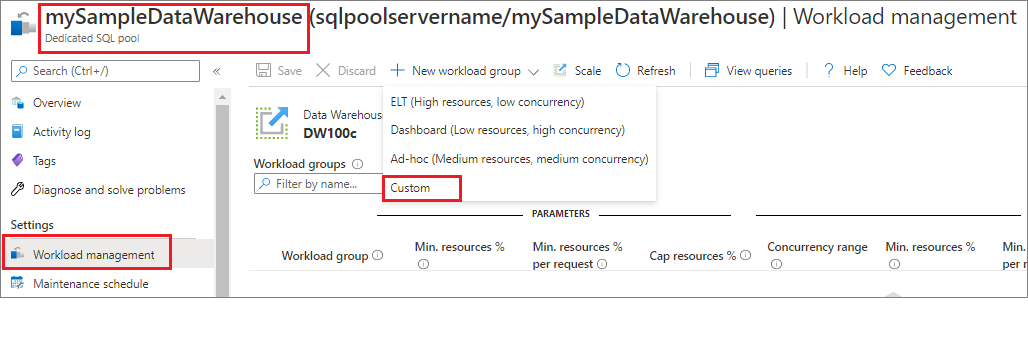Expand the New workload group dropdown chevron
Image resolution: width=1028 pixels, height=364 pixels.
533,71
